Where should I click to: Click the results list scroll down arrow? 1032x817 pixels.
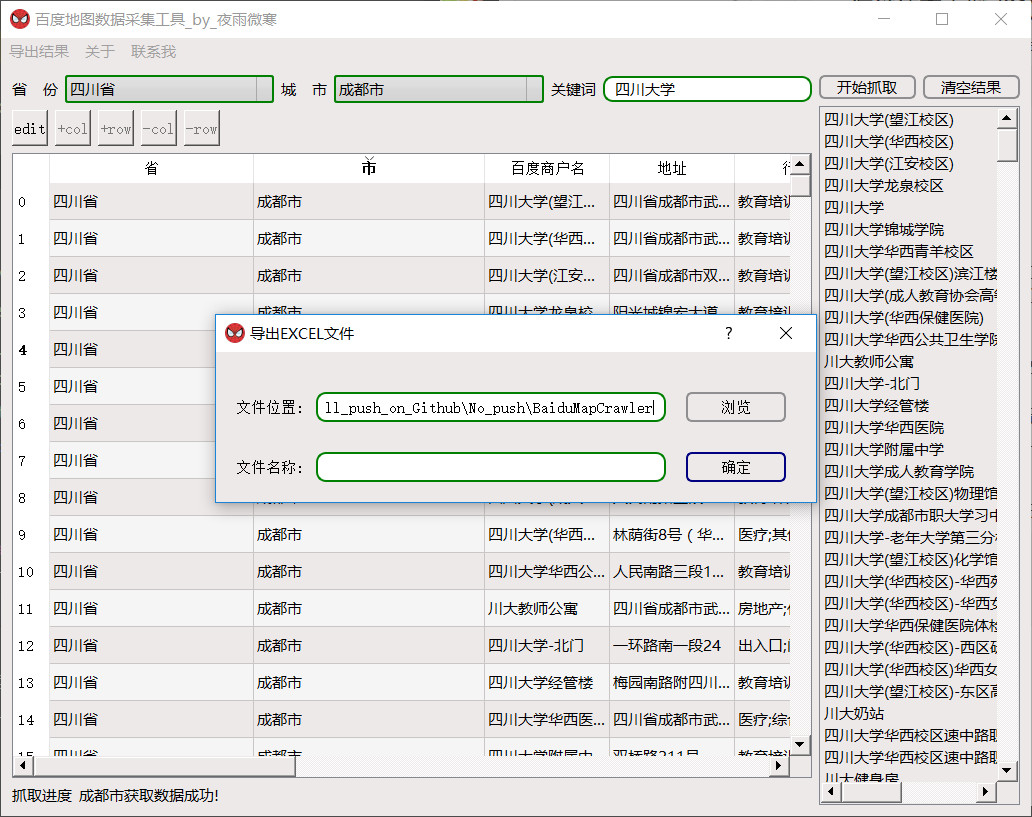(1007, 770)
